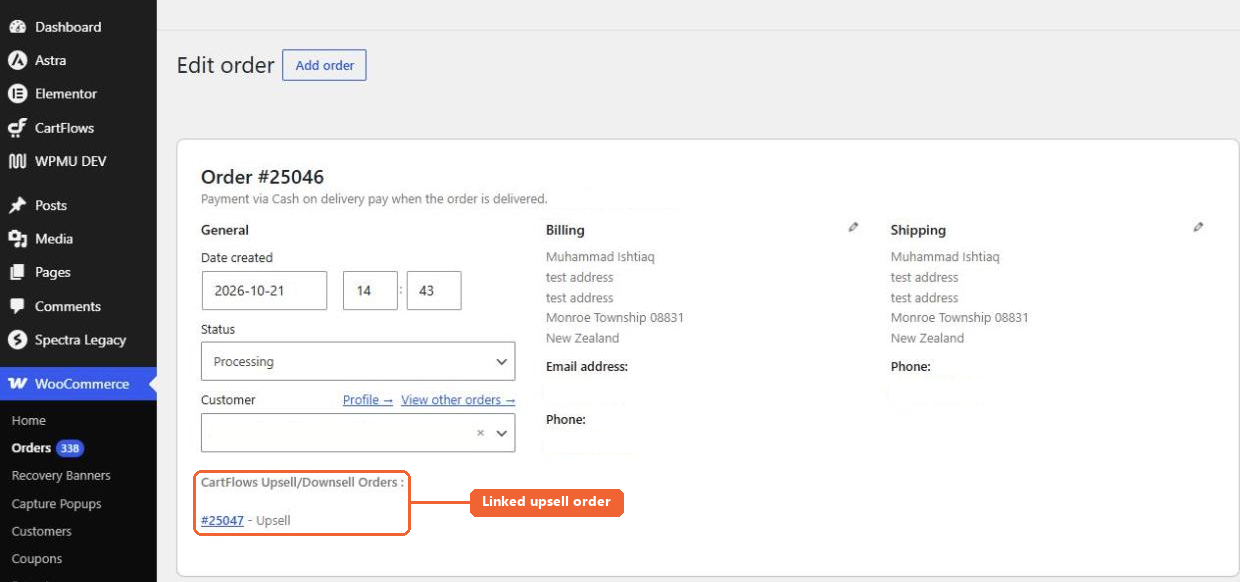Open the Coupons submenu
This screenshot has width=1240, height=582.
(37, 559)
